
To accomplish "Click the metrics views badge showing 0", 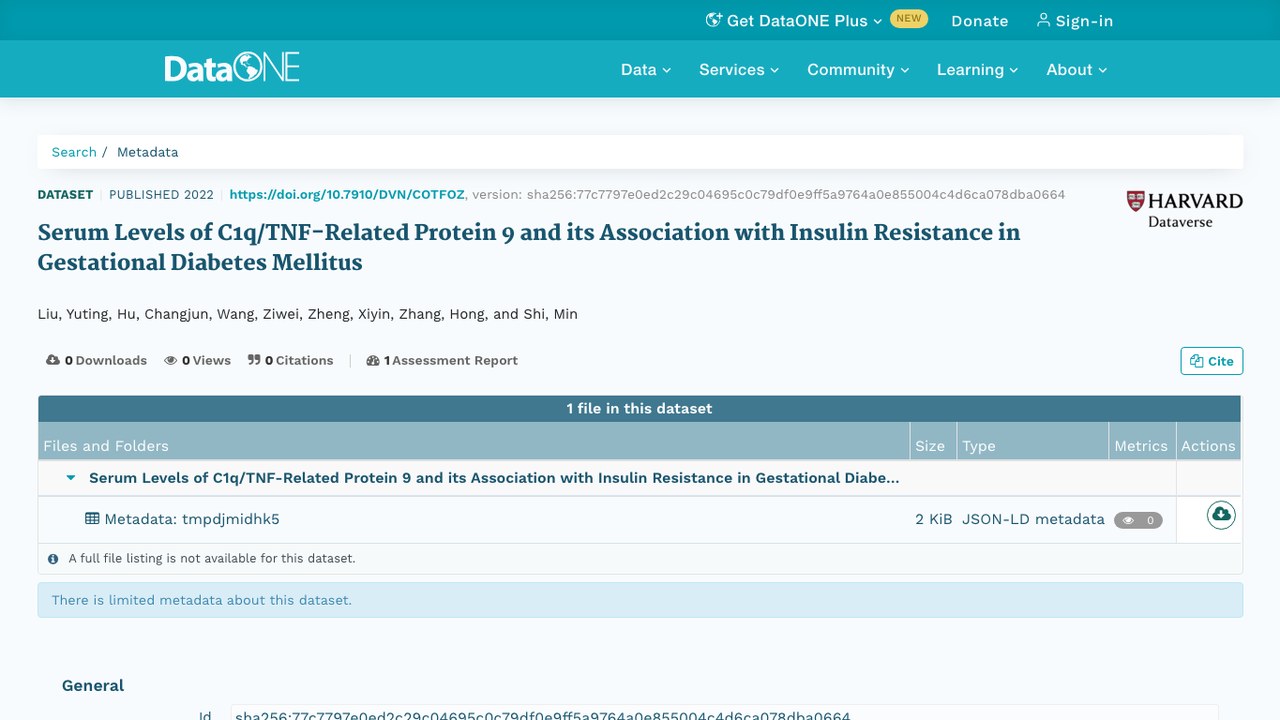I will tap(1138, 520).
